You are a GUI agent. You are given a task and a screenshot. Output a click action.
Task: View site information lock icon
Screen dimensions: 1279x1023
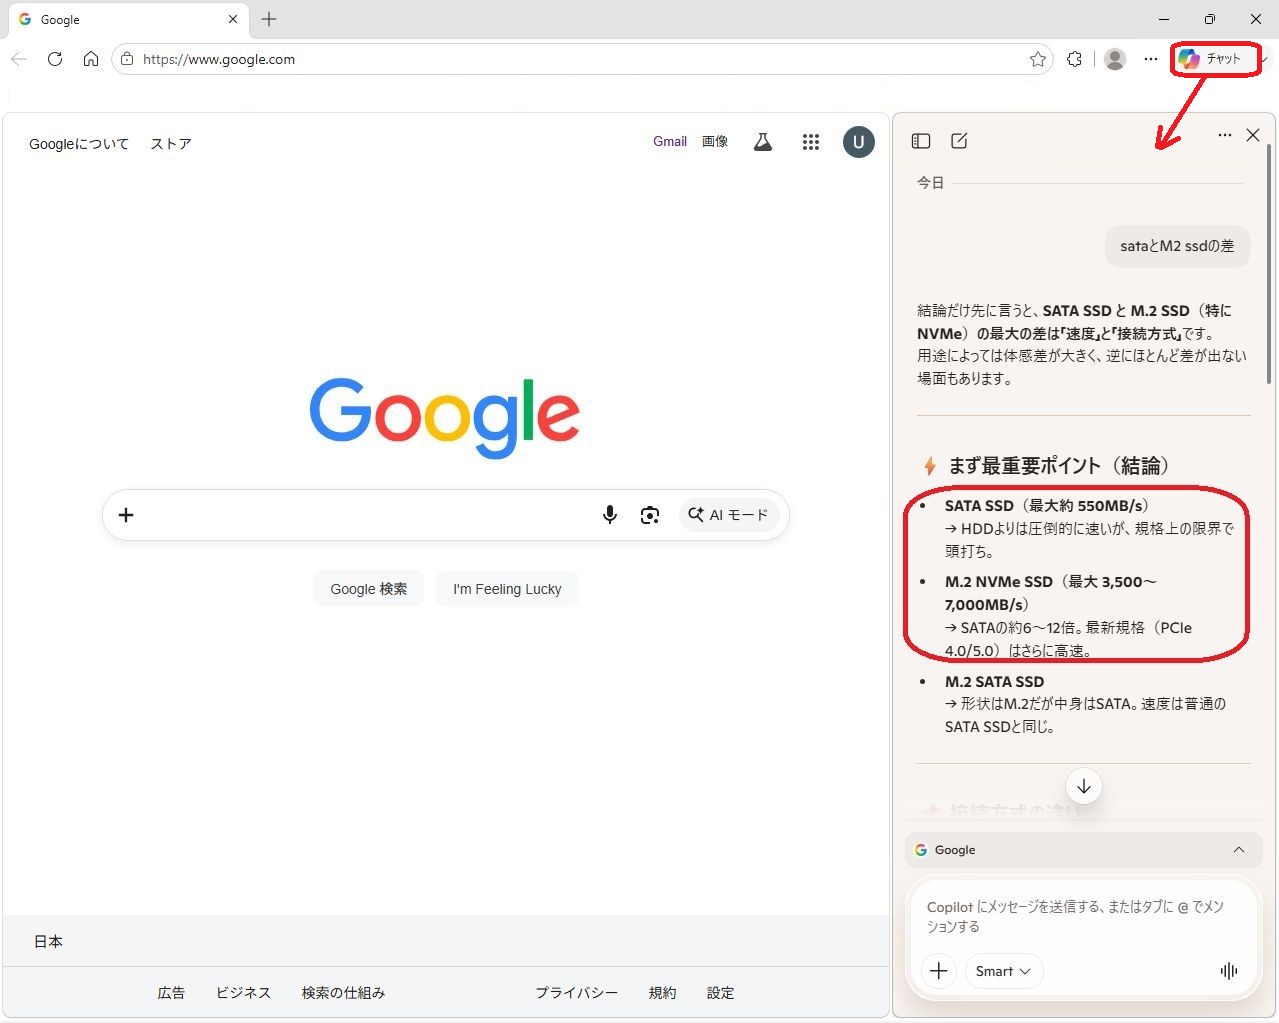127,59
